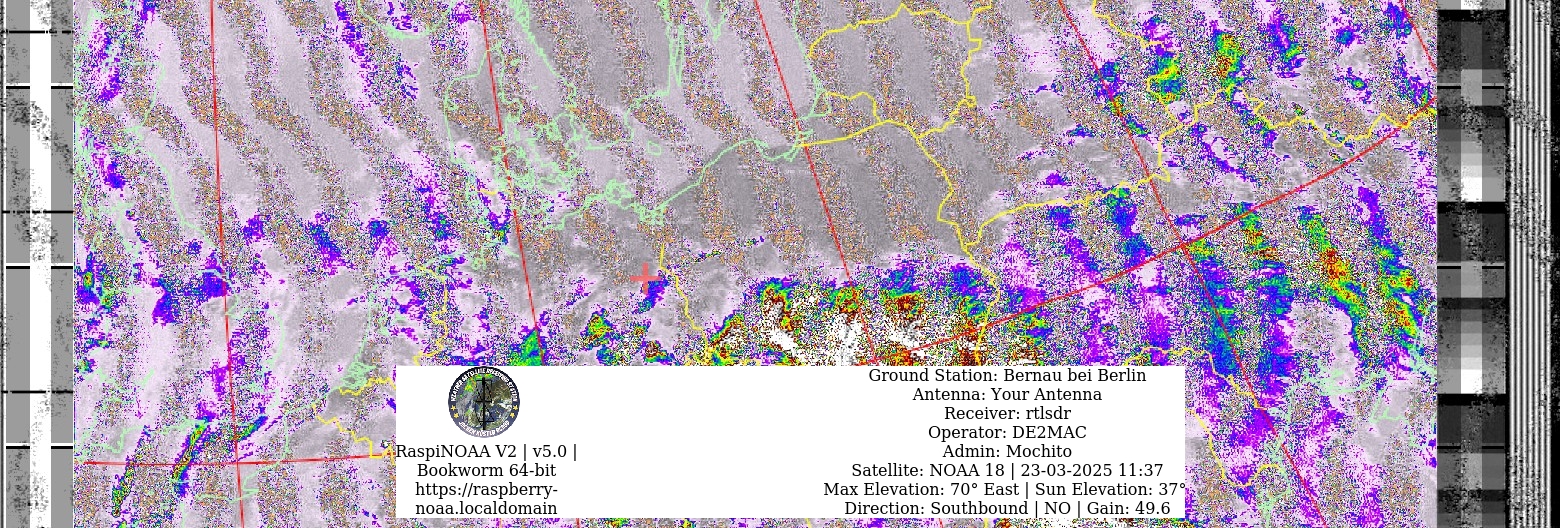Click the 'Direction: Southbound' gain line
The width and height of the screenshot is (1560, 528).
[x=1007, y=509]
